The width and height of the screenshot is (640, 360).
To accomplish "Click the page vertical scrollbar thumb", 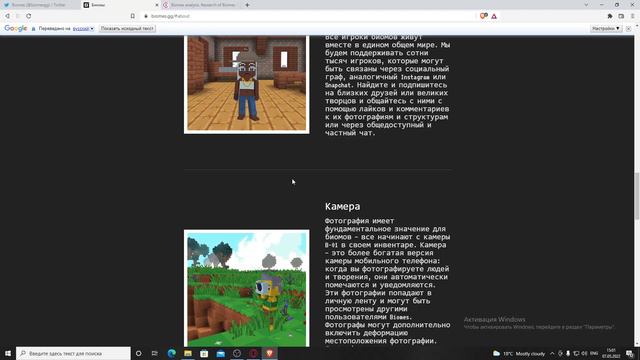I will (x=636, y=196).
